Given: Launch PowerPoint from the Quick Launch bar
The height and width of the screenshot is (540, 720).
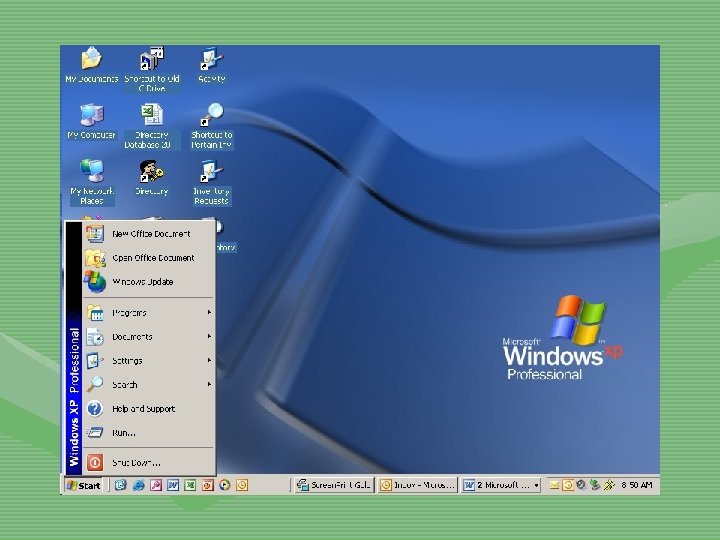Looking at the screenshot, I should [208, 485].
